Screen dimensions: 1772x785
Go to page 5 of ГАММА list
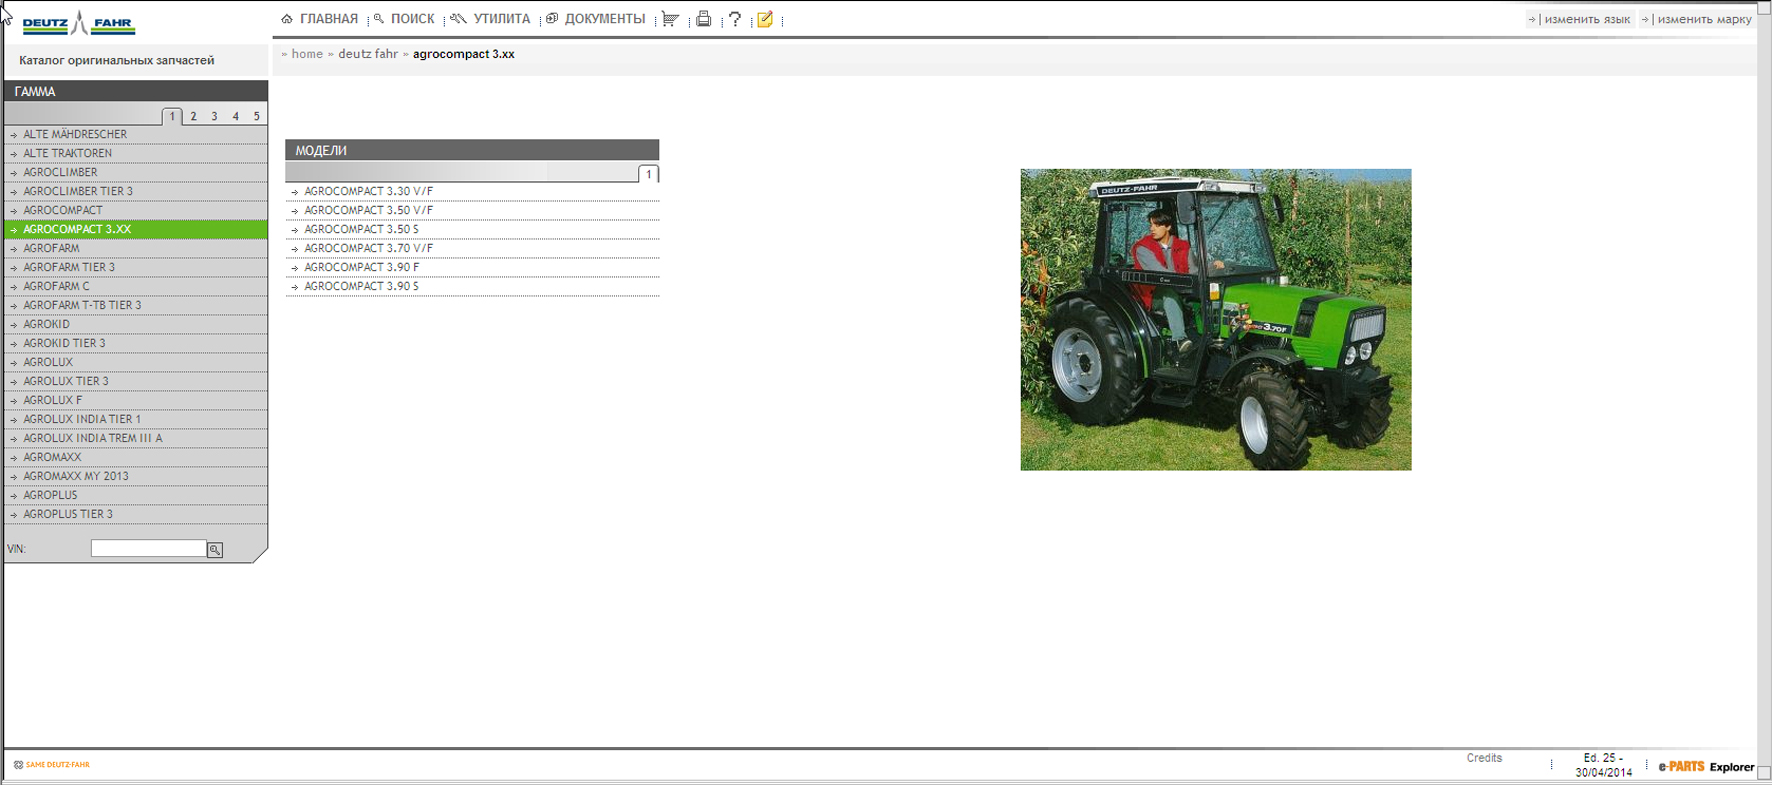[x=256, y=116]
